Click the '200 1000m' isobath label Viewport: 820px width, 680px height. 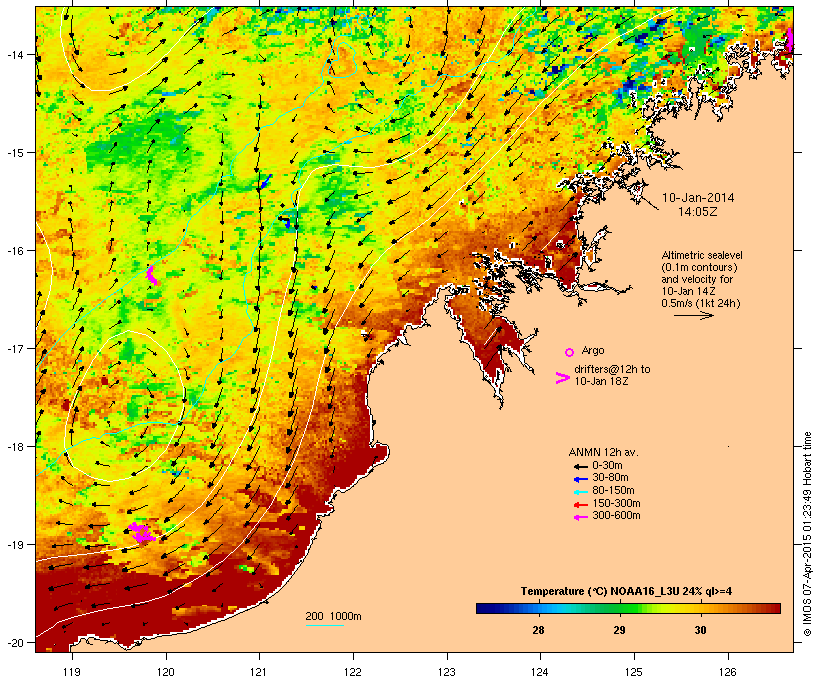[x=333, y=616]
